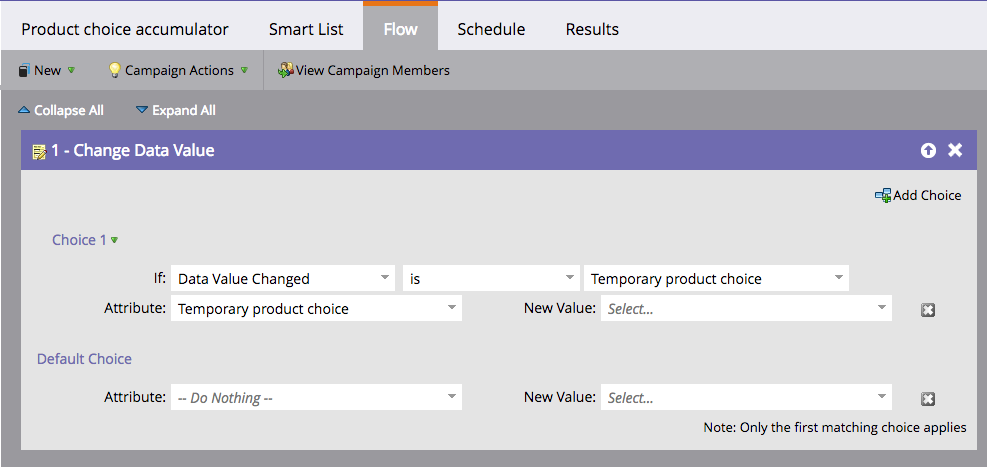
Task: Open the Choice 1 dropdown arrow
Action: pos(115,240)
